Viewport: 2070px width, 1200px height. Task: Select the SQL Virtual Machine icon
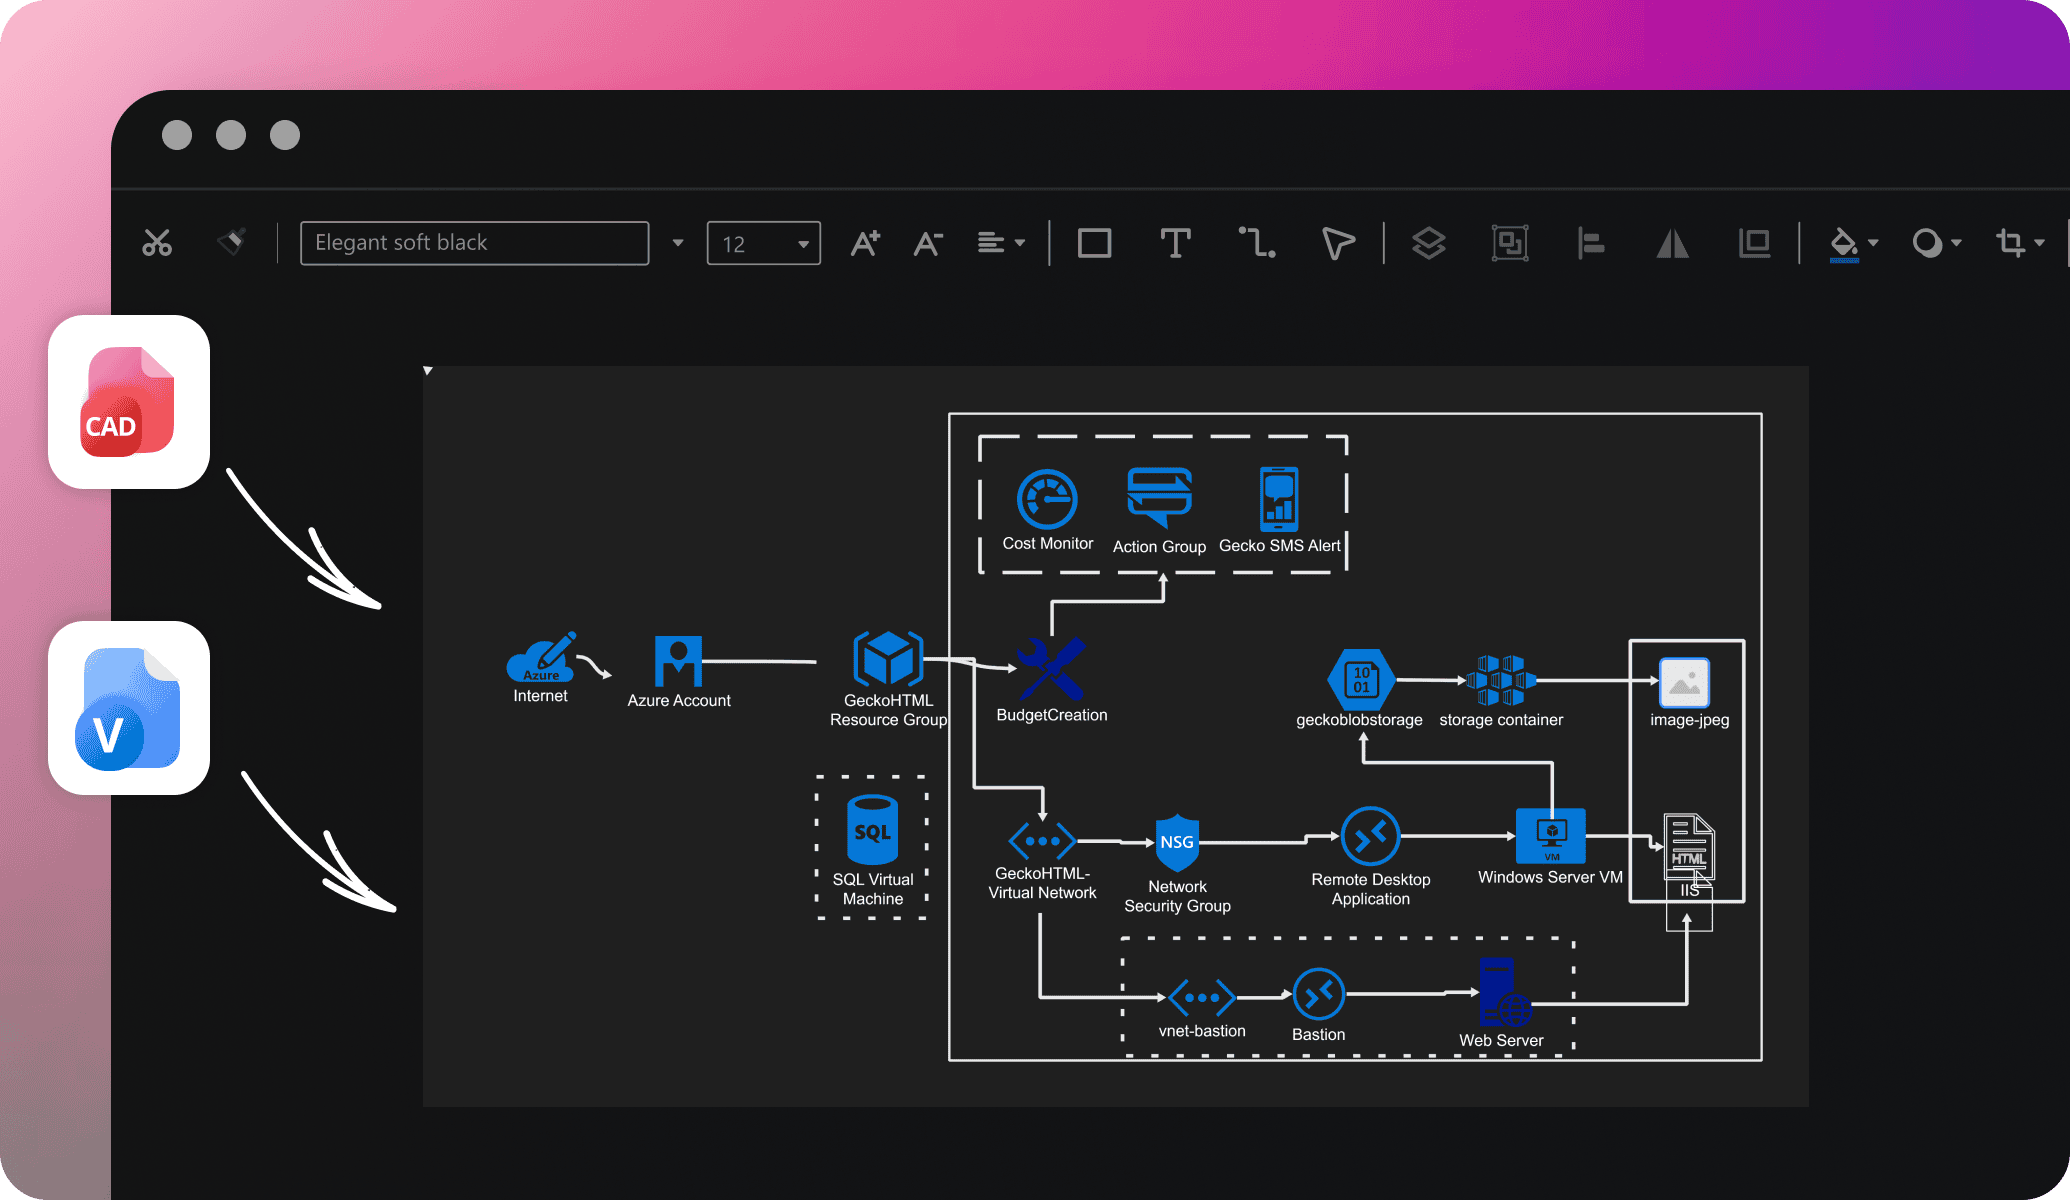click(x=872, y=829)
